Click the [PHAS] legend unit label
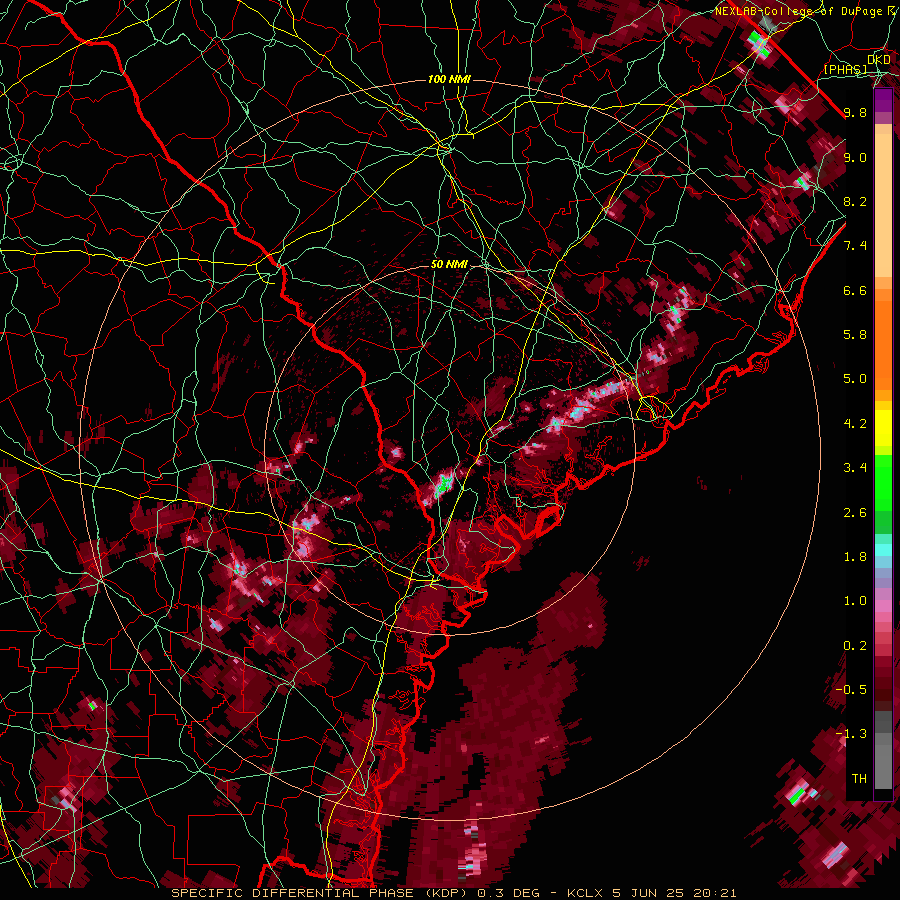900x900 pixels. point(845,69)
